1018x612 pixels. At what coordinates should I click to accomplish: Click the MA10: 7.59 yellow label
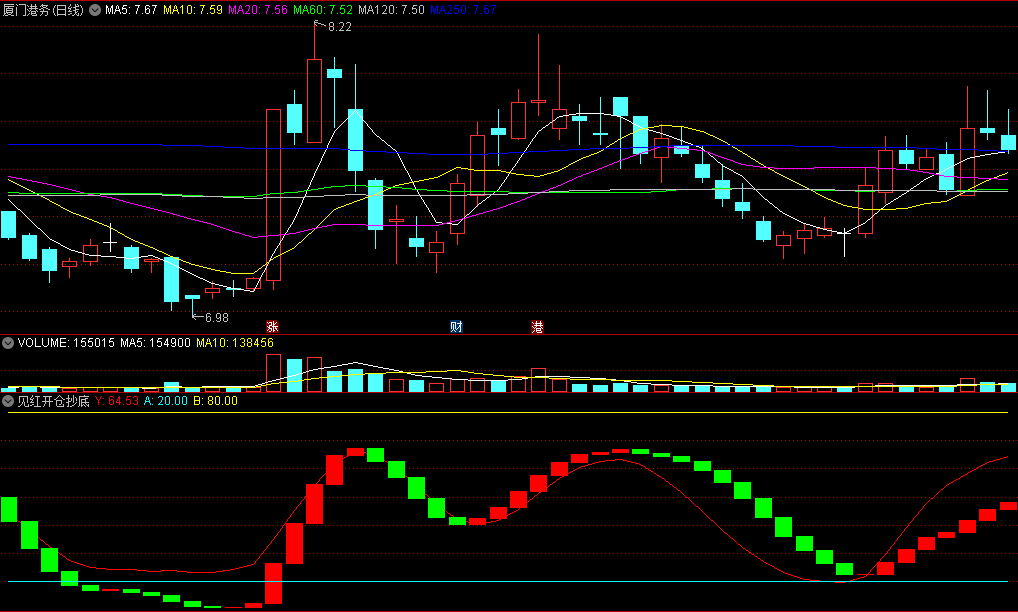pos(193,10)
